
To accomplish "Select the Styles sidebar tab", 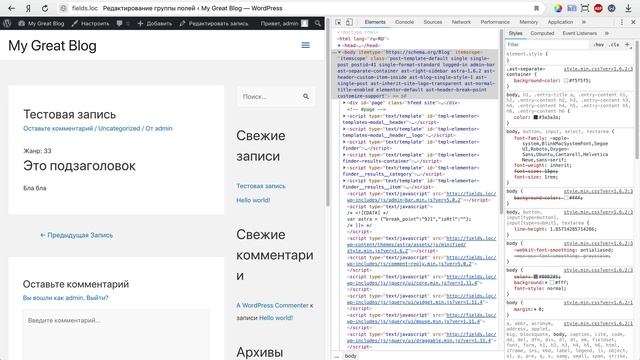I will [x=515, y=33].
